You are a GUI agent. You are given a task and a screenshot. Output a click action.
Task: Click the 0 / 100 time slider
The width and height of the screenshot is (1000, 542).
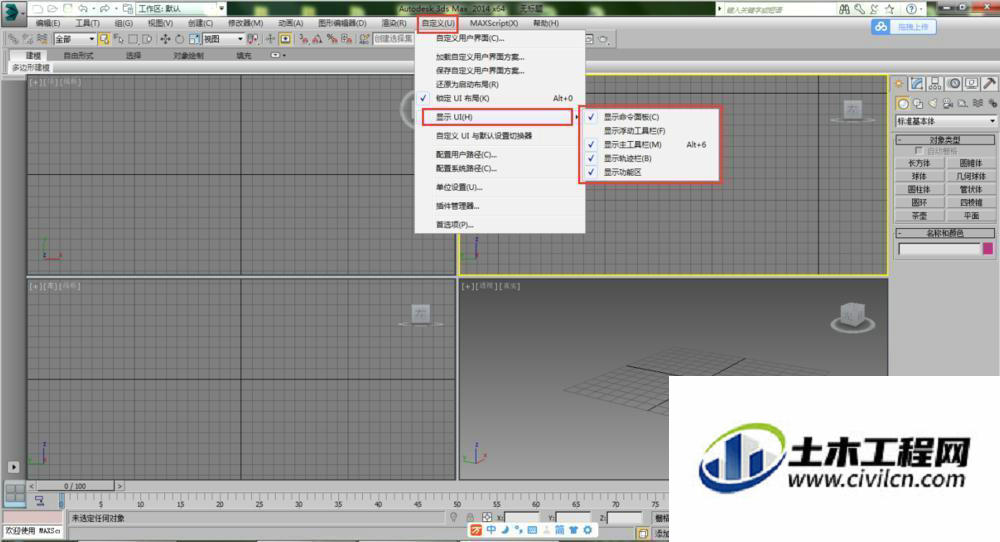tap(75, 486)
